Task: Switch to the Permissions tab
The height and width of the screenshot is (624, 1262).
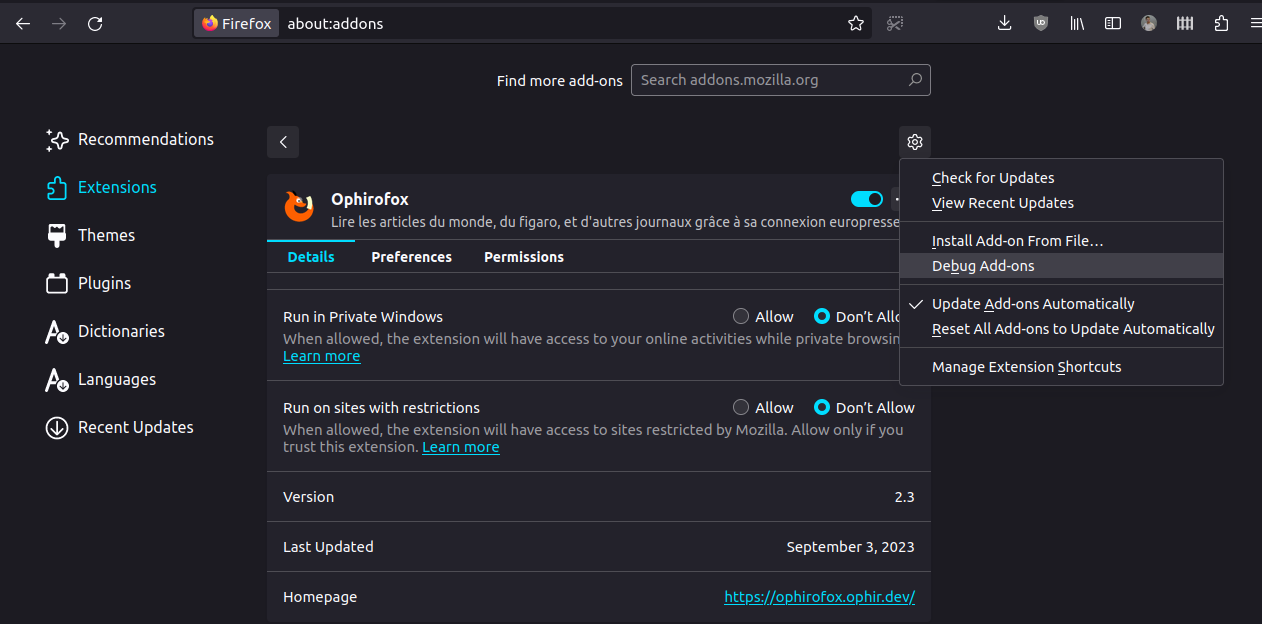Action: tap(524, 257)
